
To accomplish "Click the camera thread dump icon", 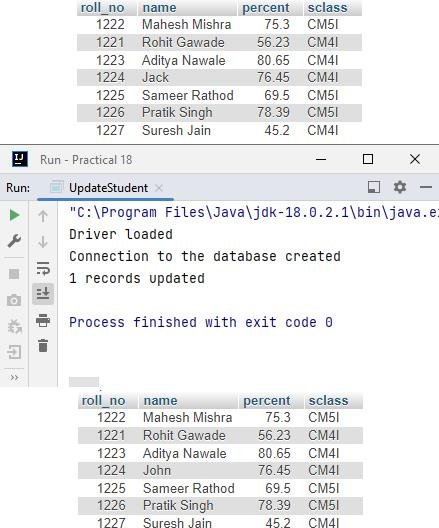I will (14, 300).
